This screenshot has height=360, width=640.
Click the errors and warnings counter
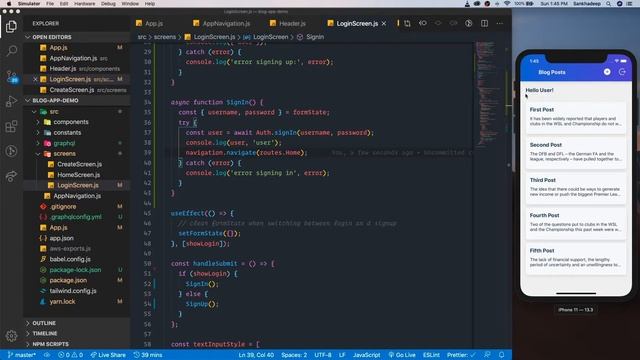[70, 355]
